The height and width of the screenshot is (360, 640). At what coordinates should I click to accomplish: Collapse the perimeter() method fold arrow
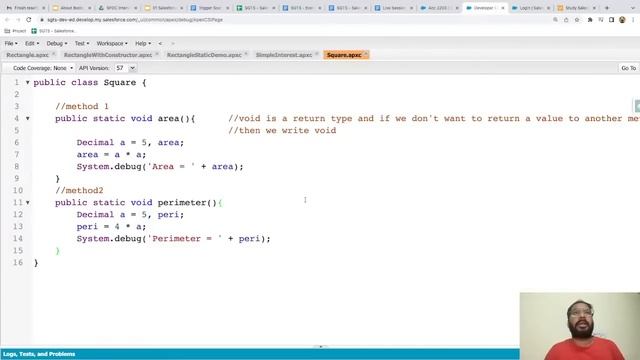[28, 202]
